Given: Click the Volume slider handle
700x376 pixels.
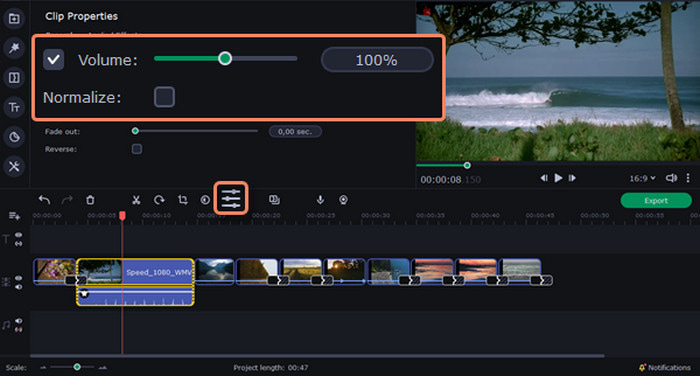Looking at the screenshot, I should click(x=225, y=58).
